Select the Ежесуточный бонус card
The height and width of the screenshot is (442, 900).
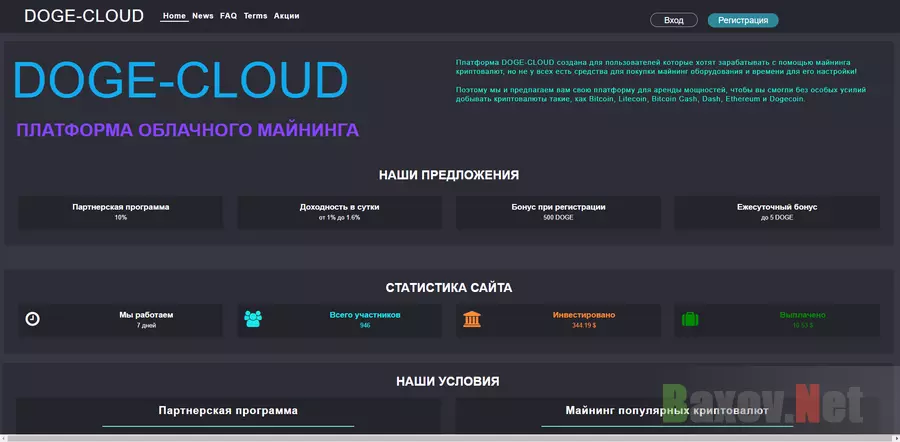coord(777,212)
